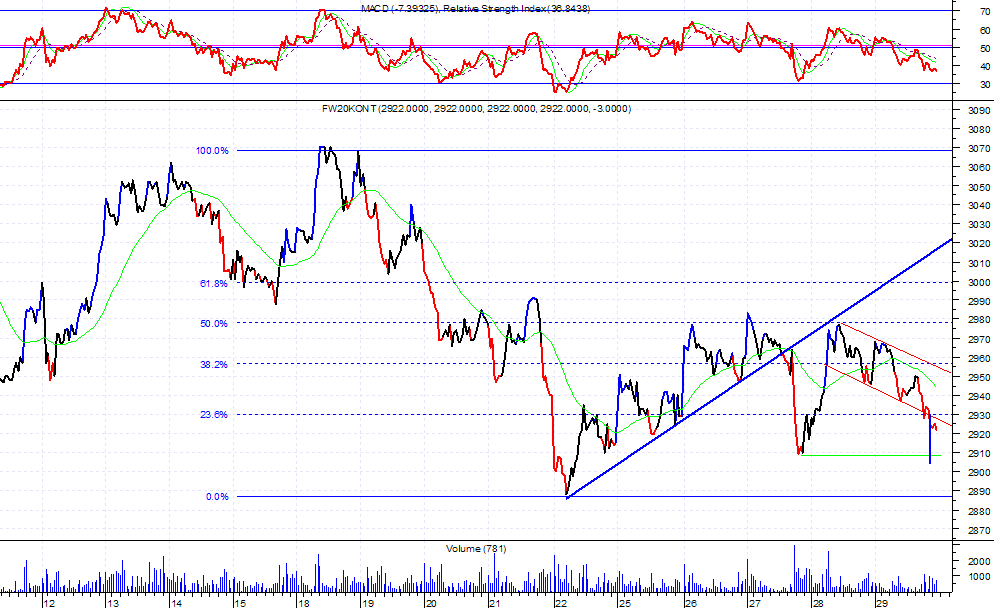Image resolution: width=994 pixels, height=608 pixels.
Task: Click the 2960 price axis value
Action: 979,359
